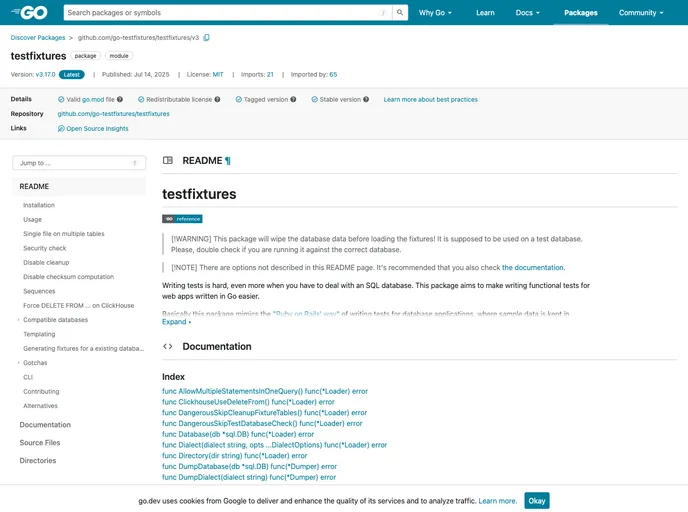
Task: Click Learn more in cookie banner
Action: pyautogui.click(x=498, y=501)
